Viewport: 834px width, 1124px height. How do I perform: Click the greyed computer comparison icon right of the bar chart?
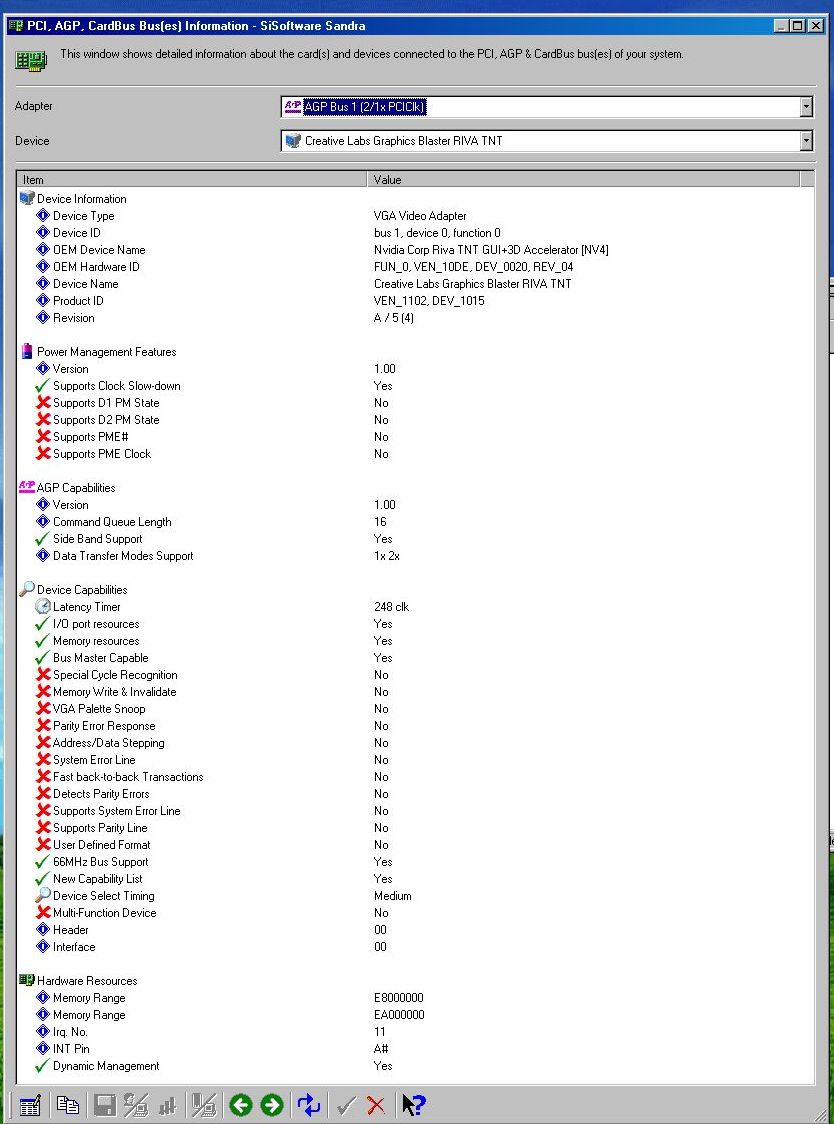204,1105
